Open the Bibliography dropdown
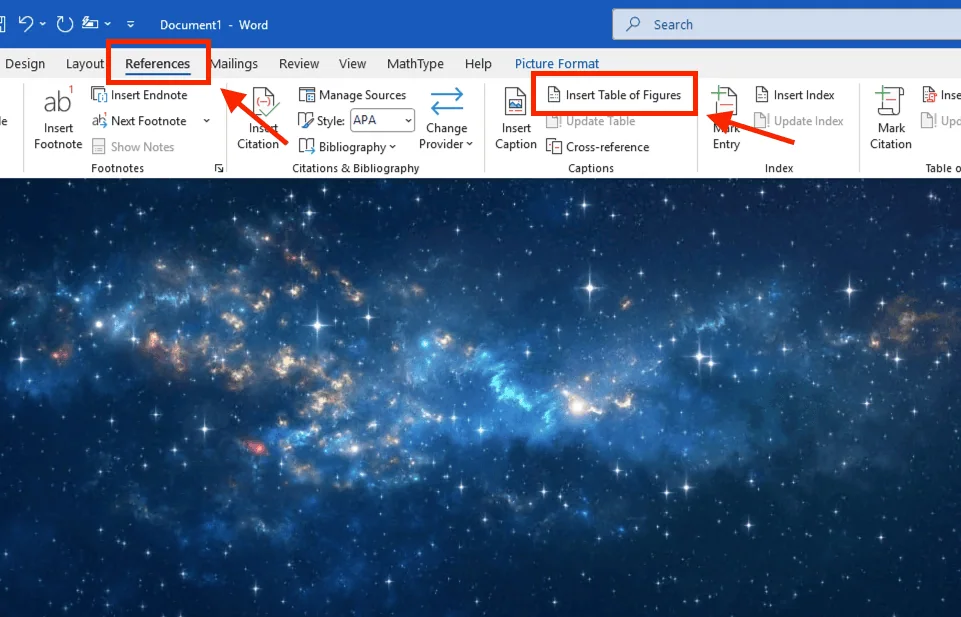Viewport: 961px width, 617px height. (347, 147)
